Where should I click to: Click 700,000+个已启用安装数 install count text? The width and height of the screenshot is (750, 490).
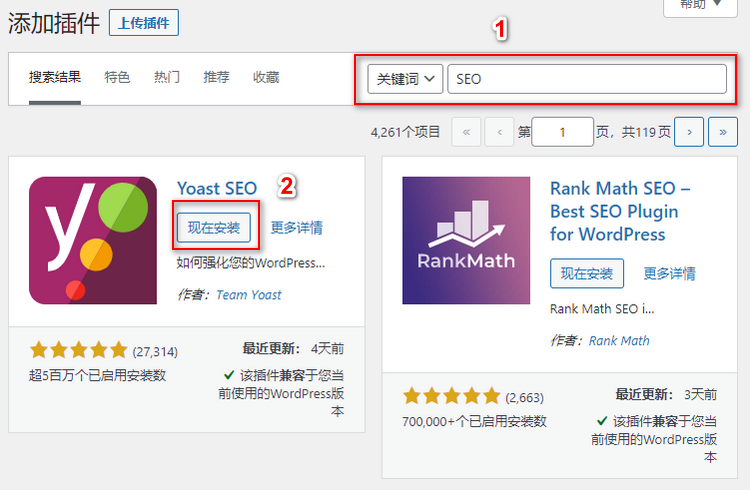[474, 421]
